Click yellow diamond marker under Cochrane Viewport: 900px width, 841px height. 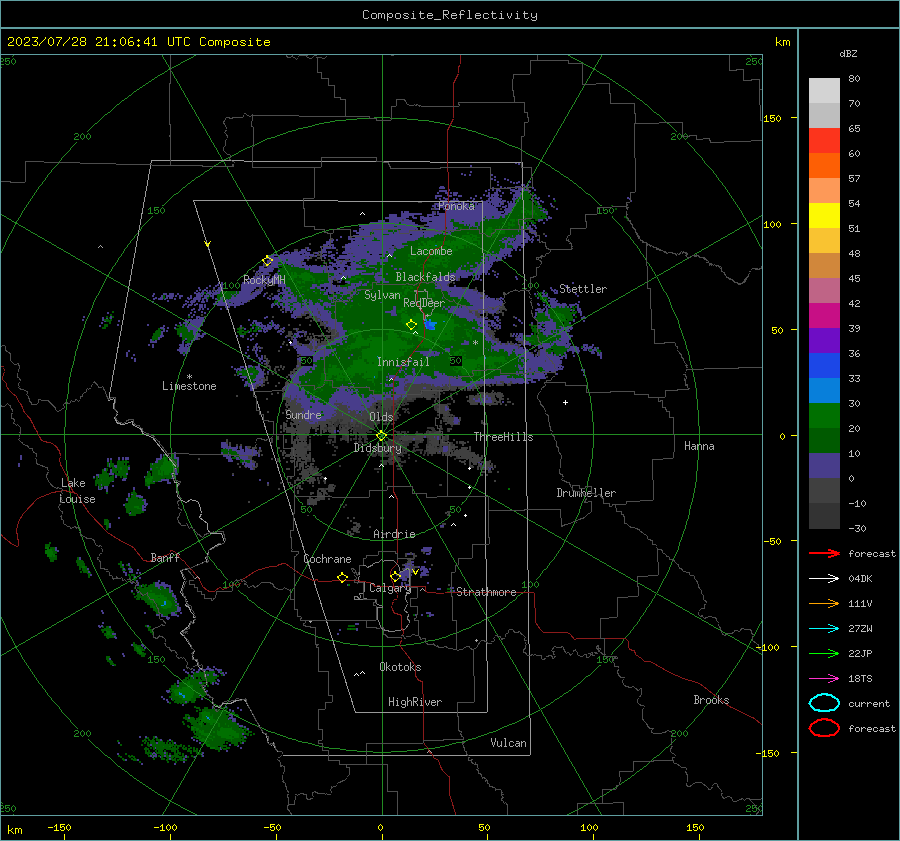point(342,578)
